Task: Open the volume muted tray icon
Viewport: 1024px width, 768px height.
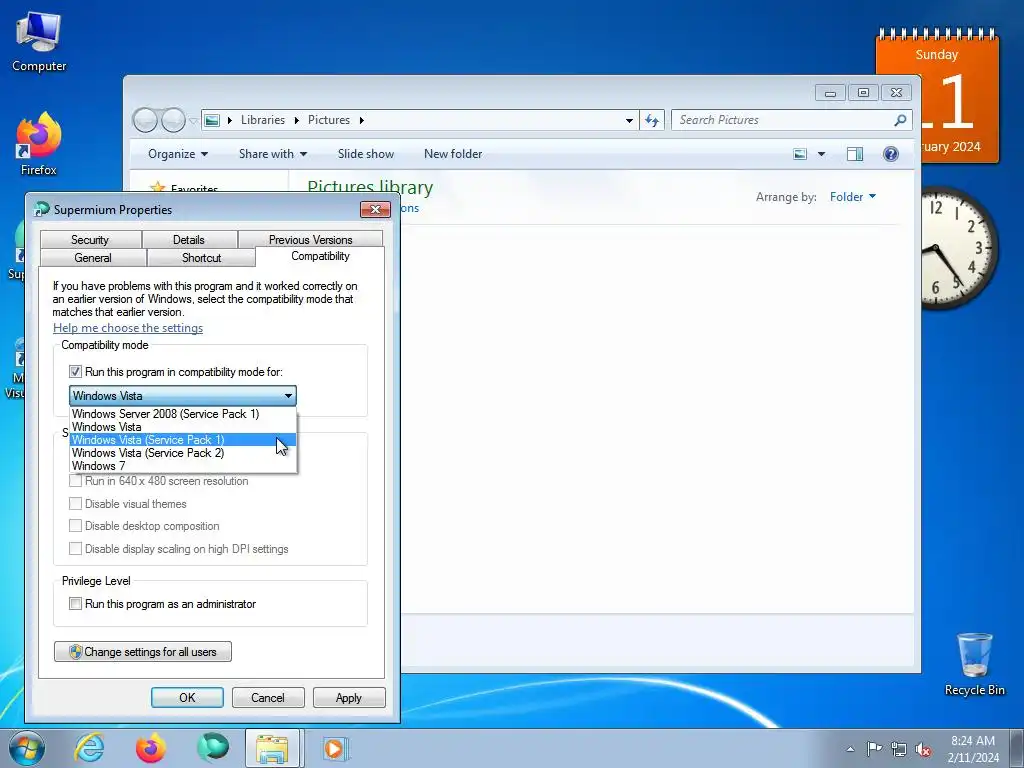Action: (x=923, y=749)
